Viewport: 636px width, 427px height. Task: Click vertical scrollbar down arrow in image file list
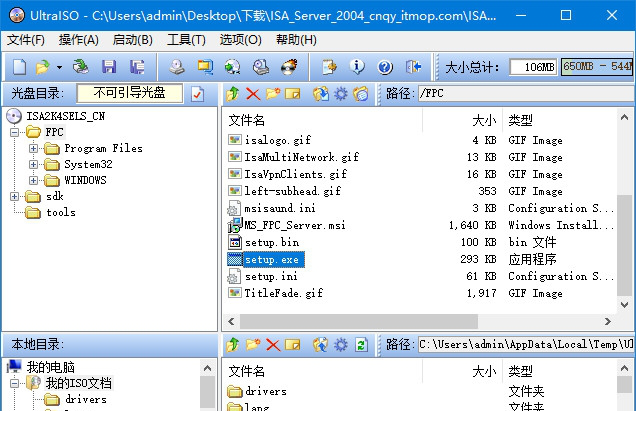(x=625, y=305)
